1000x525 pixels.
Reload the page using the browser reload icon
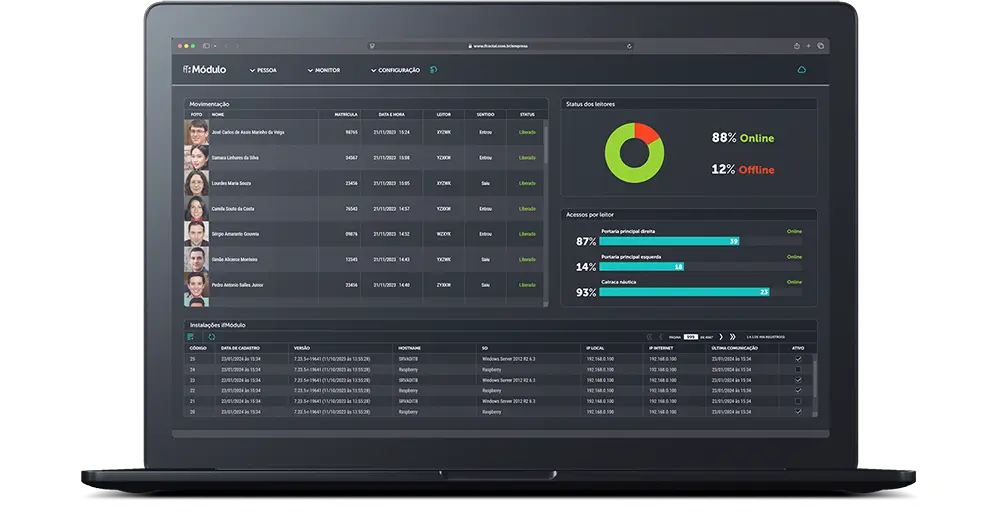click(x=629, y=46)
